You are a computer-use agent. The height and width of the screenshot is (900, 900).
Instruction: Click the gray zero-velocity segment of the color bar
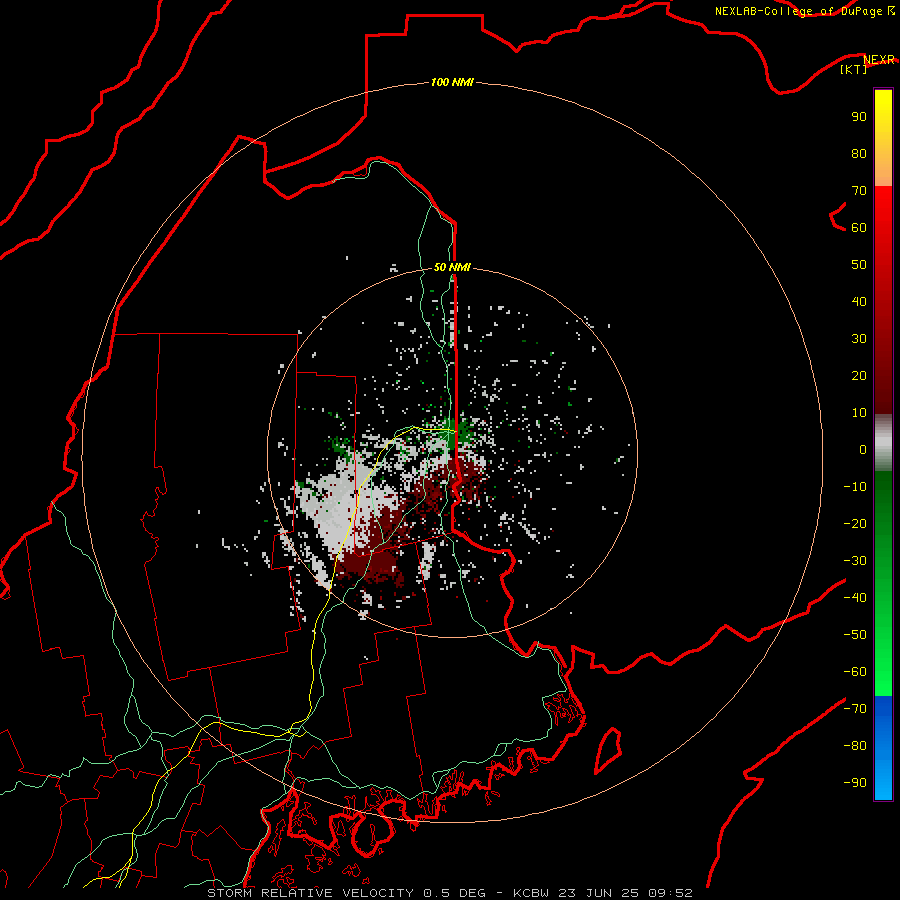click(883, 443)
